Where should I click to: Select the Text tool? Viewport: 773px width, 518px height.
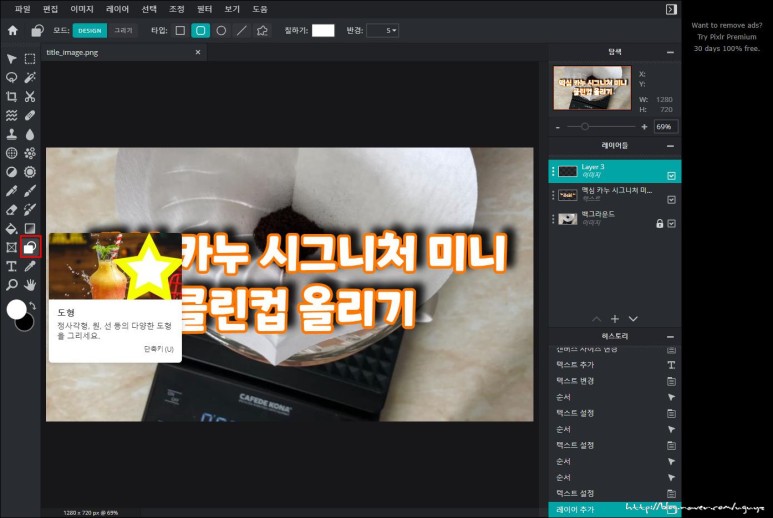11,266
